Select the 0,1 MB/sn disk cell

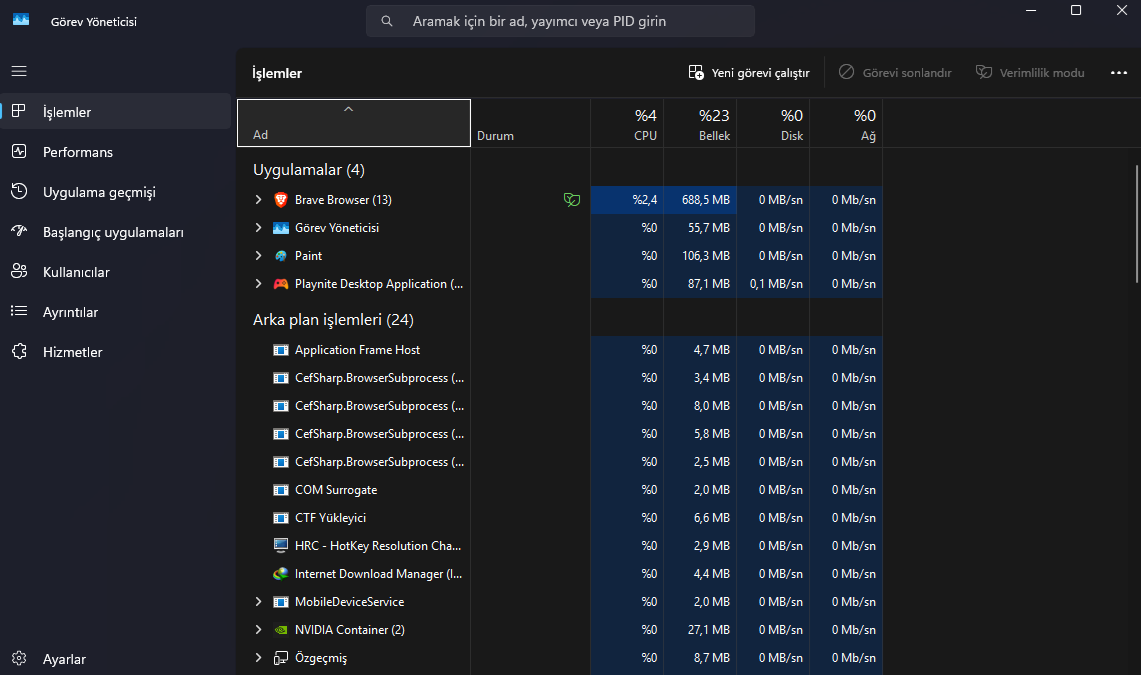pyautogui.click(x=773, y=284)
